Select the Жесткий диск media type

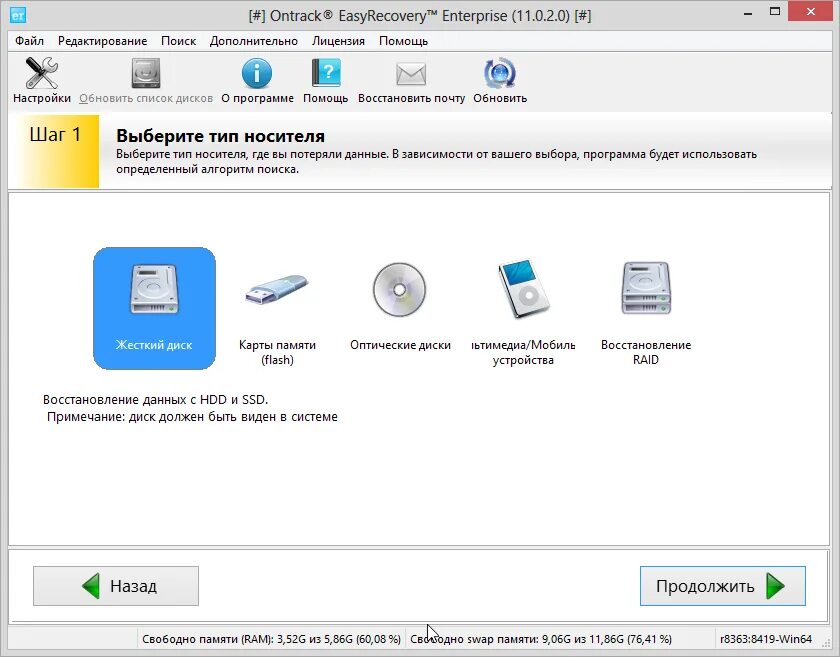click(x=154, y=308)
